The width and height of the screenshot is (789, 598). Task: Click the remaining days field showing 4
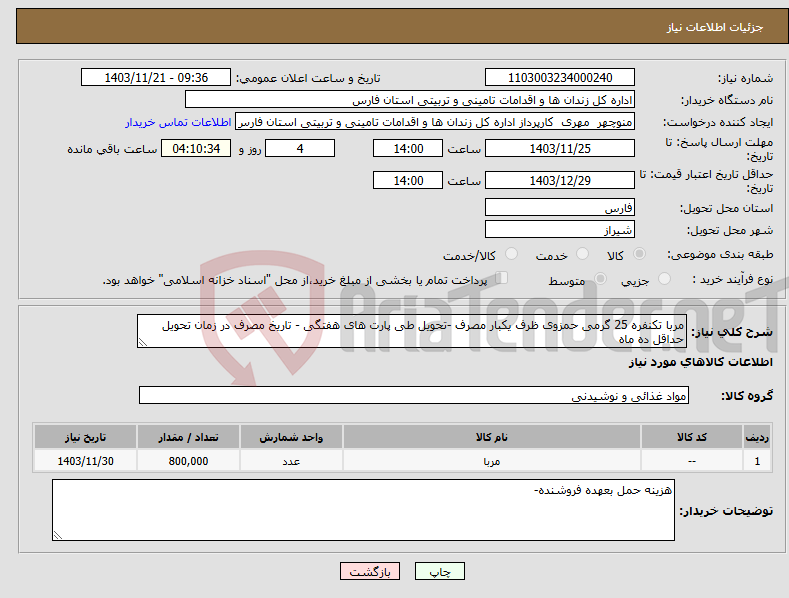(300, 148)
